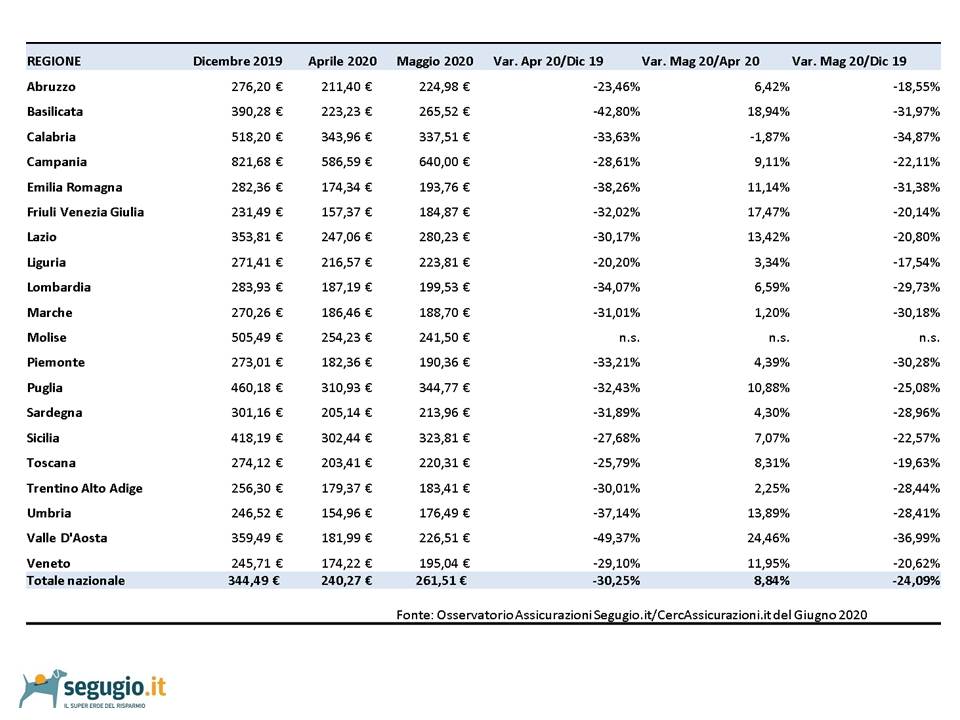Viewport: 960px width, 720px height.
Task: Click Campania's 821,68 € December value
Action: point(252,162)
